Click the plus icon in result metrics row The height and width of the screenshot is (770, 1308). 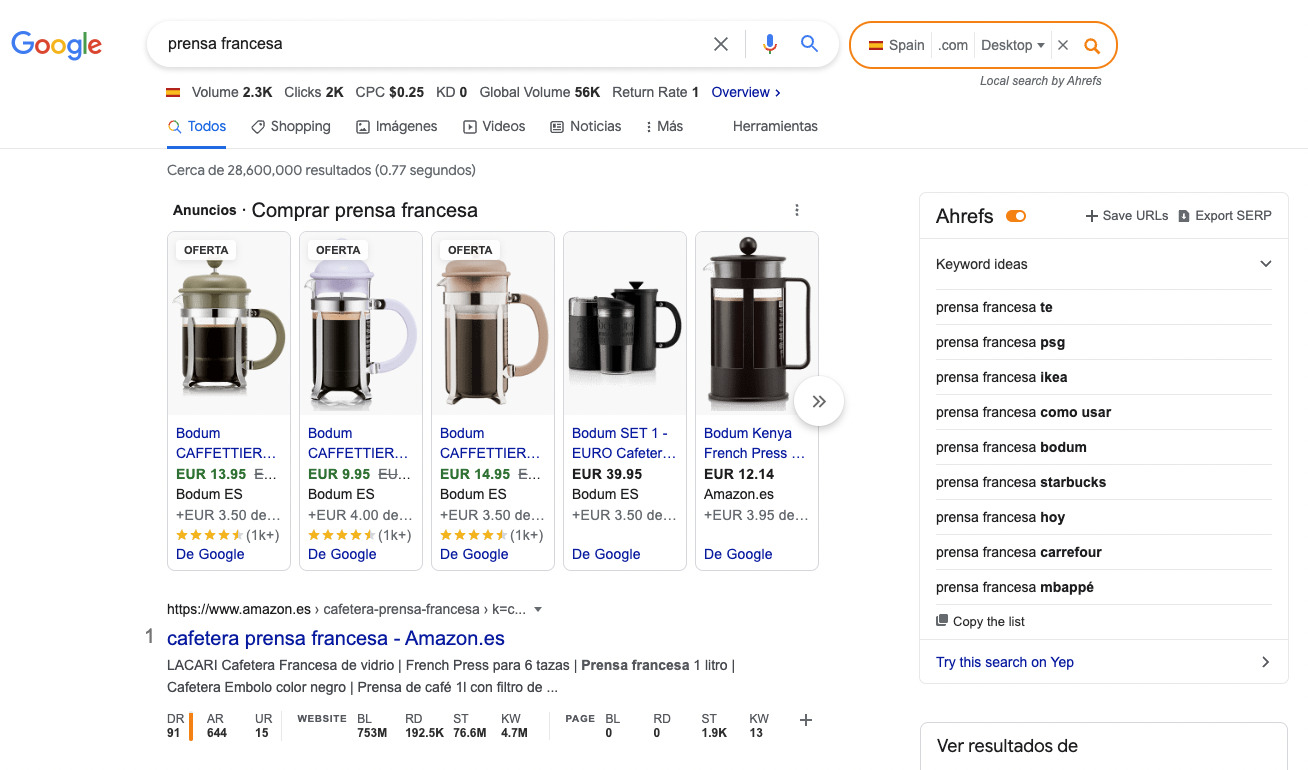[806, 720]
